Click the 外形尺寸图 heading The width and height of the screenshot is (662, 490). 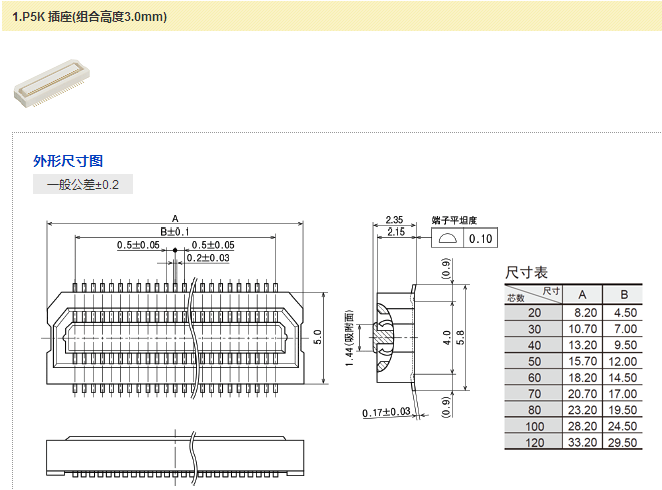pyautogui.click(x=68, y=160)
